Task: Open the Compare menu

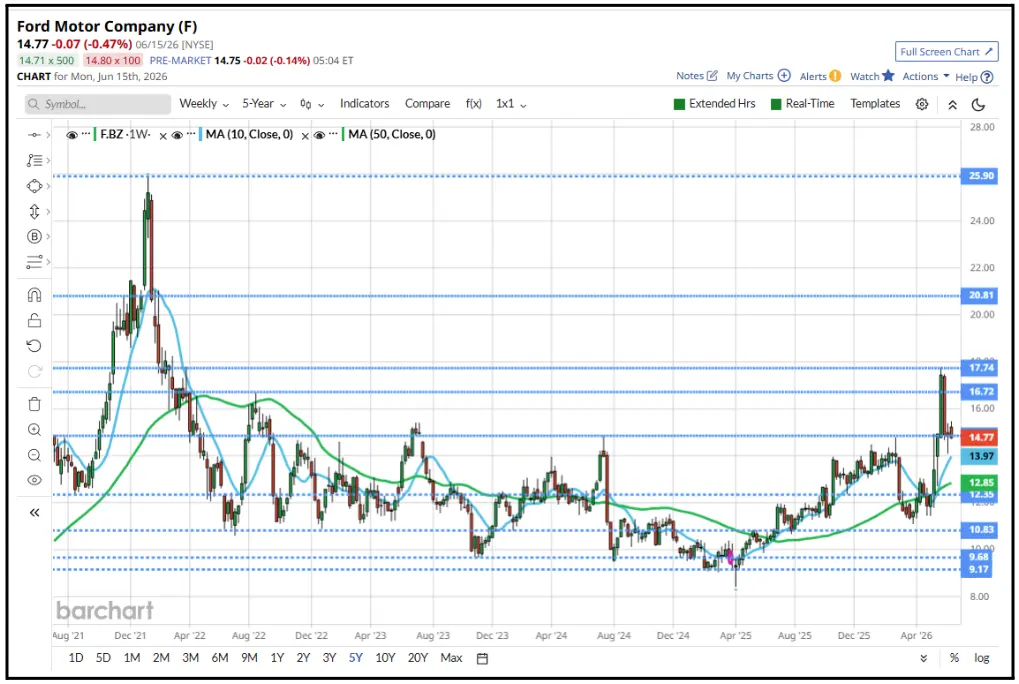Action: (427, 104)
